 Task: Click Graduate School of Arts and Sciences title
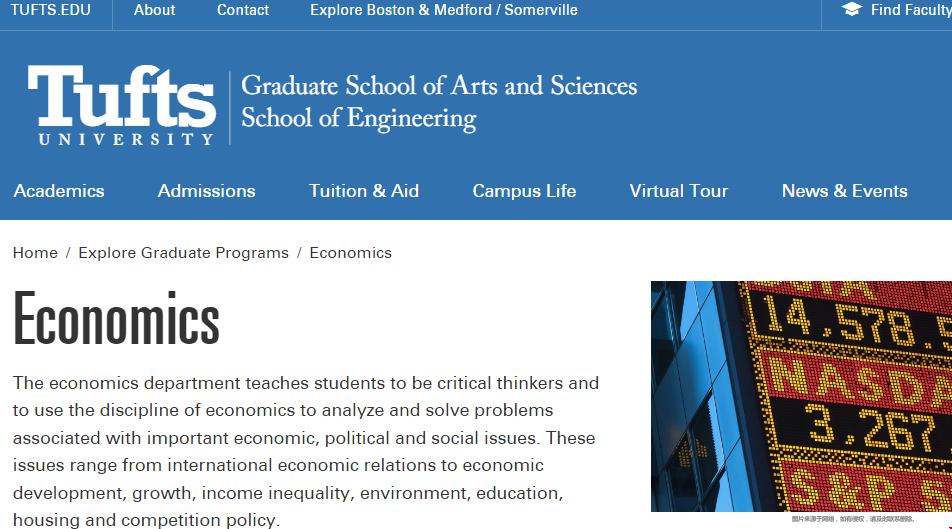[x=439, y=86]
